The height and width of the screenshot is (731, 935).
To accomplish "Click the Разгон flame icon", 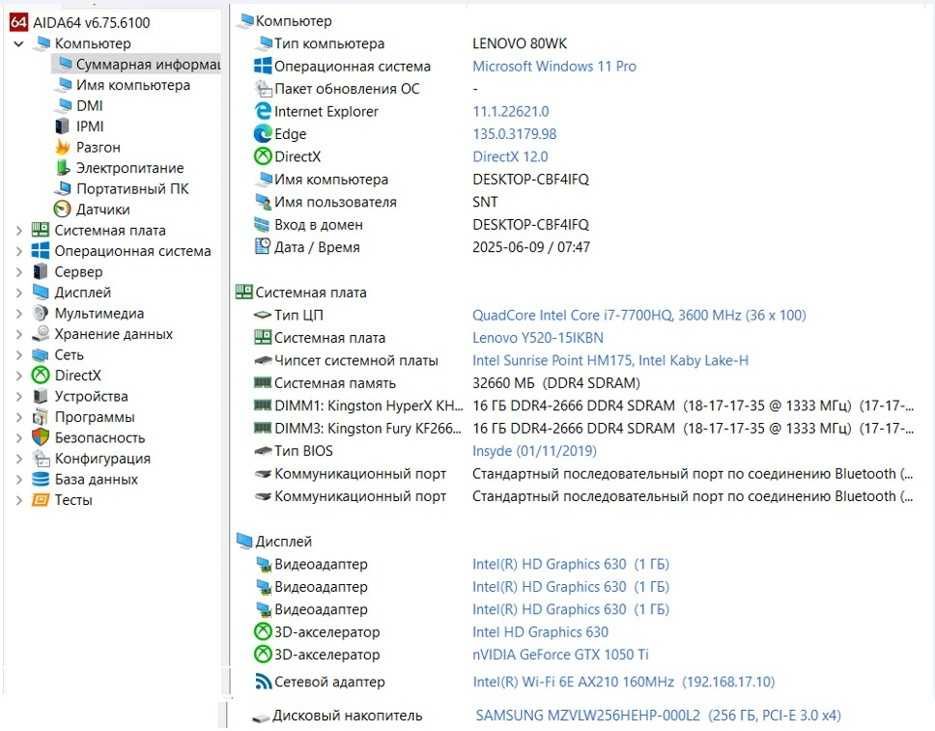I will (x=62, y=147).
